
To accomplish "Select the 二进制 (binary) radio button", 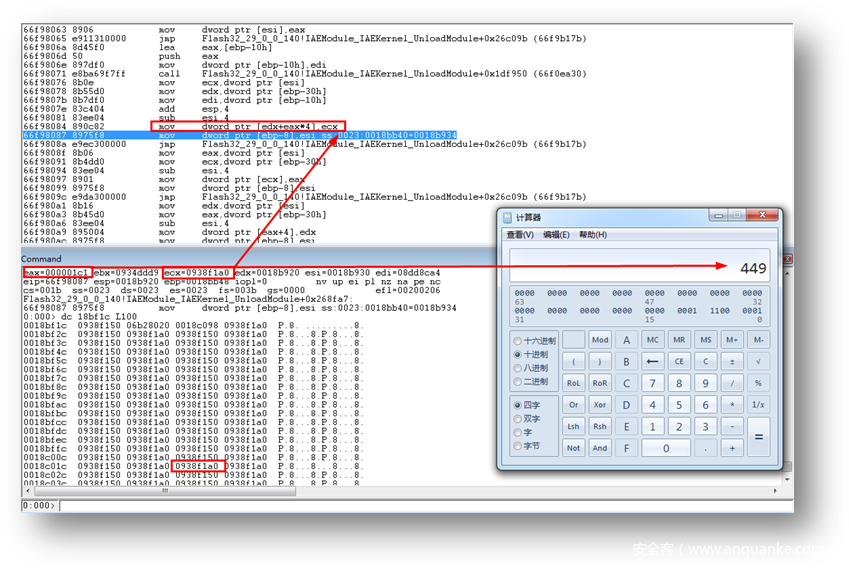I will click(517, 381).
